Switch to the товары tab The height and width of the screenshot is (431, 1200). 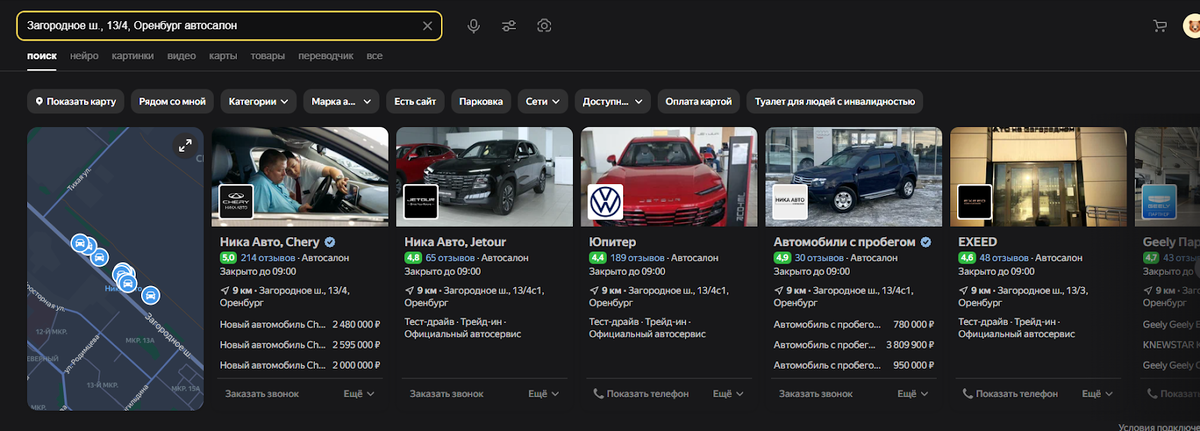click(x=267, y=56)
